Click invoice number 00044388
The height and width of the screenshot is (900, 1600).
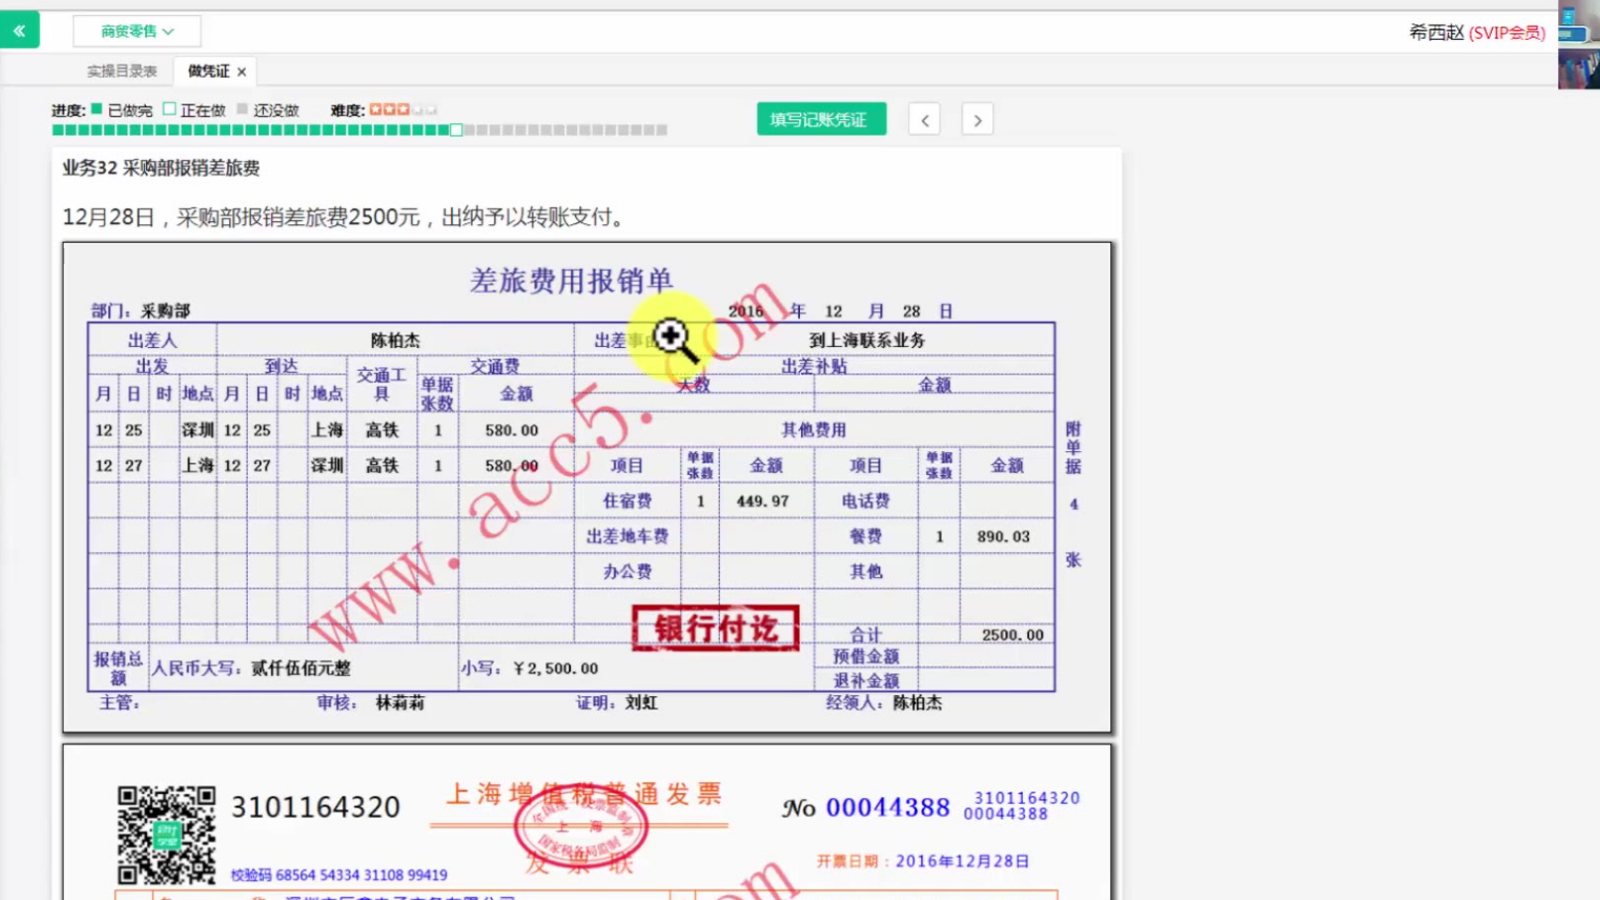[x=888, y=807]
